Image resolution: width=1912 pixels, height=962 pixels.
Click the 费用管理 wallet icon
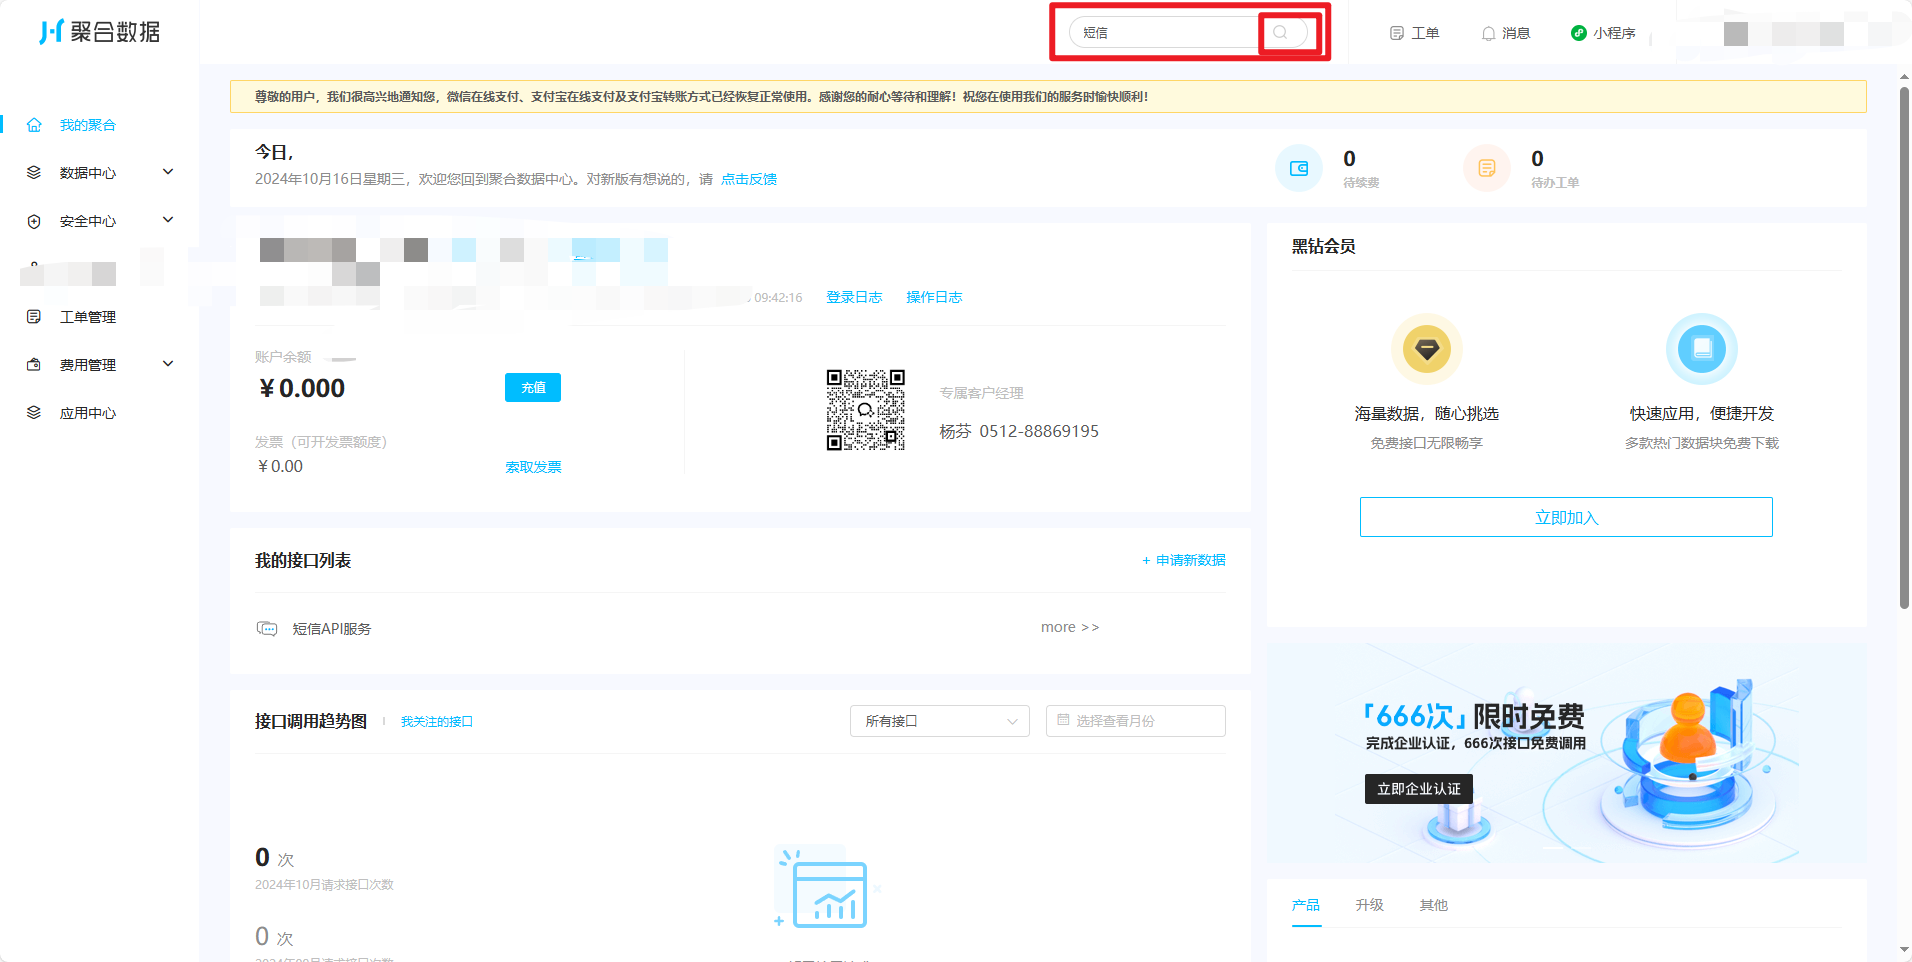(34, 365)
